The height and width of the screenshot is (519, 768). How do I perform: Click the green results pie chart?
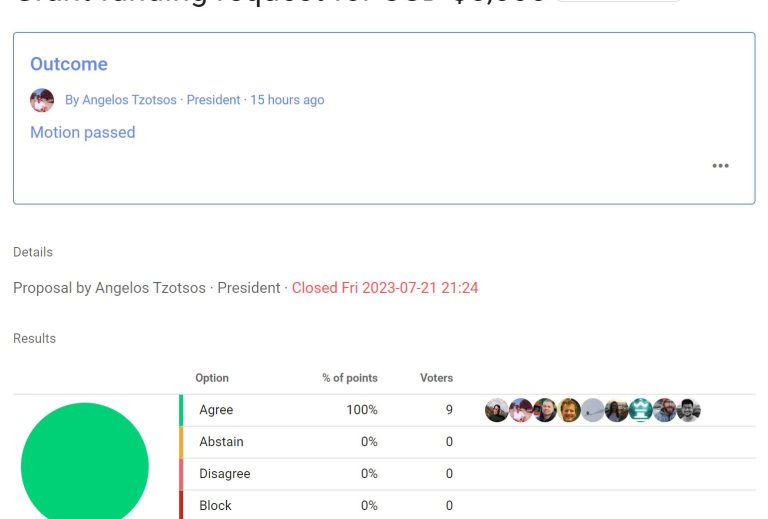click(x=85, y=461)
